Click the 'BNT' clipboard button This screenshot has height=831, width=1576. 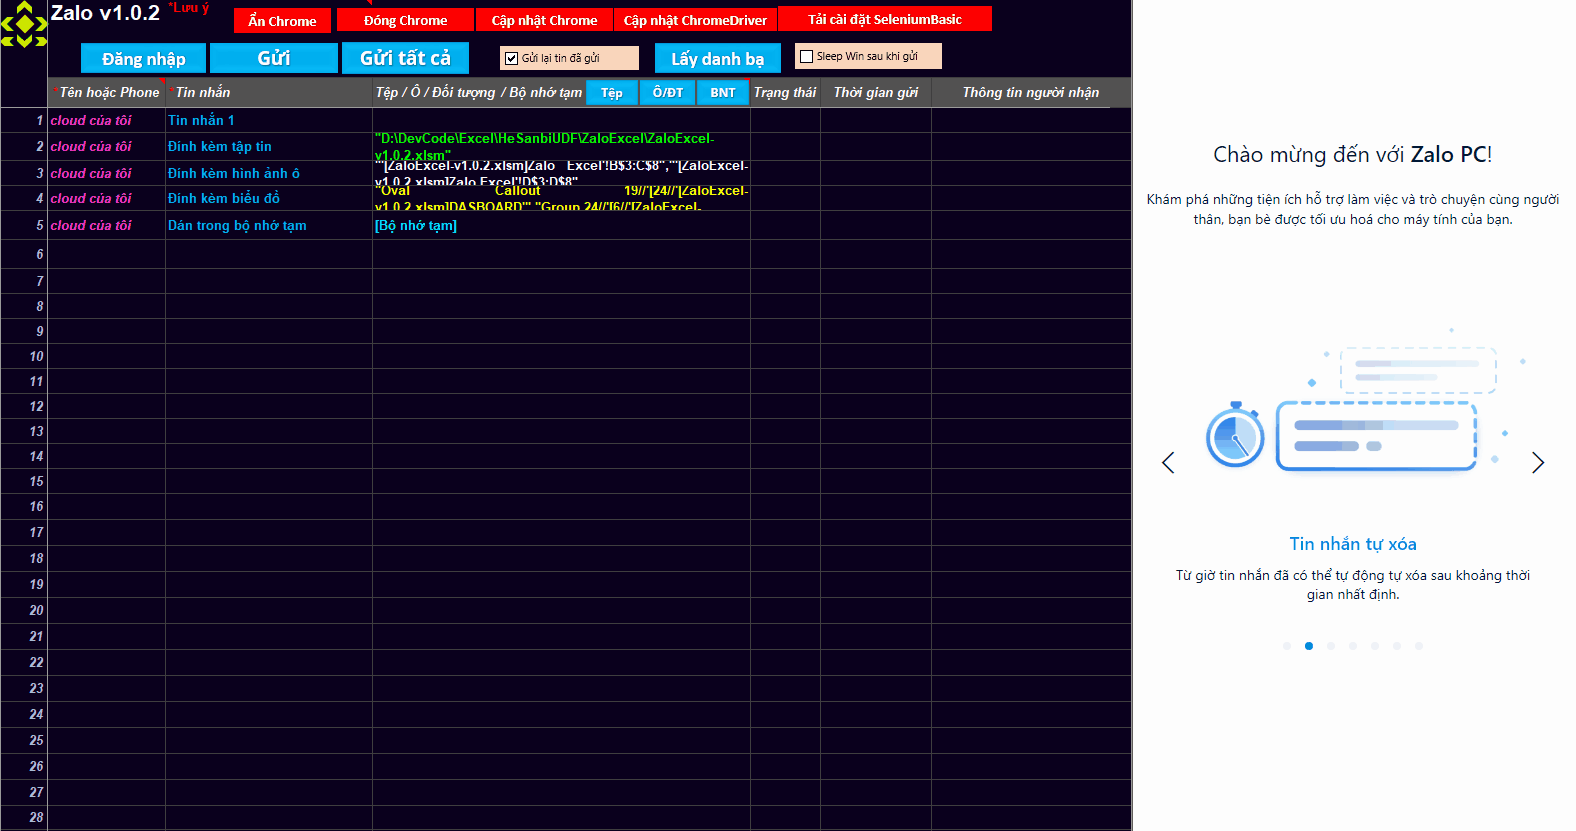tap(723, 93)
